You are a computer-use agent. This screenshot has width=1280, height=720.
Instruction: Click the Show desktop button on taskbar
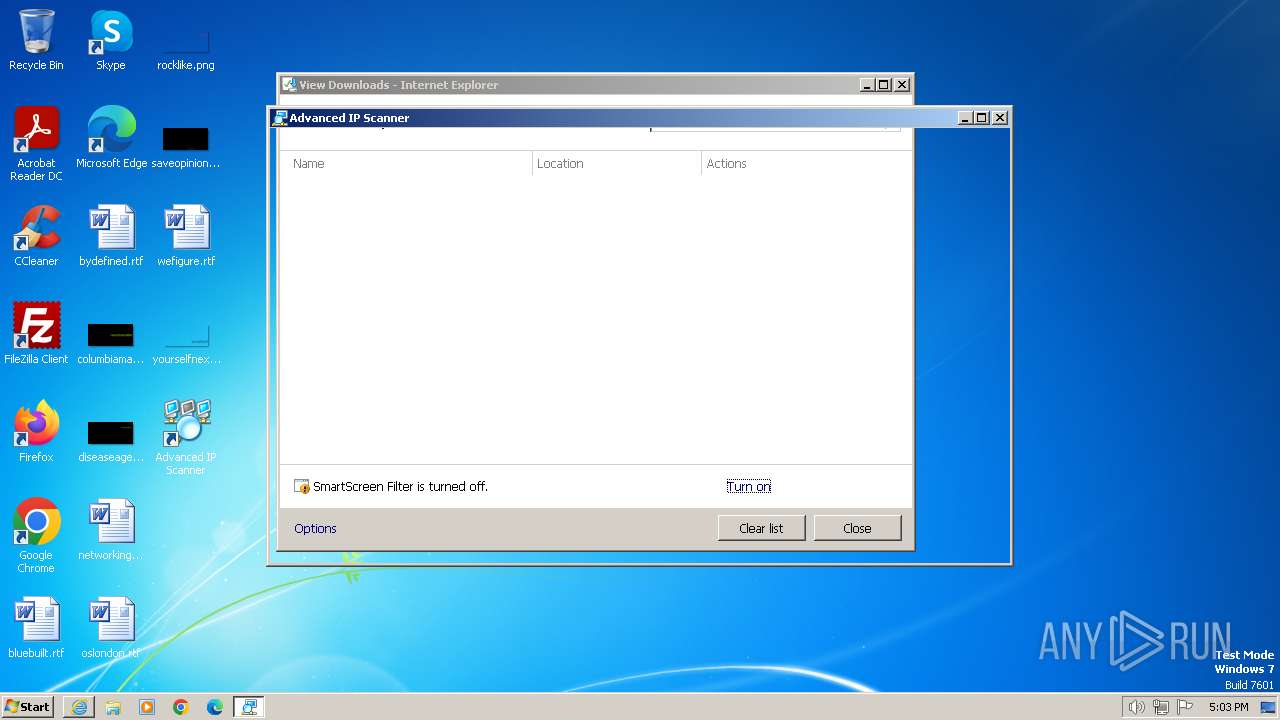(x=1268, y=707)
